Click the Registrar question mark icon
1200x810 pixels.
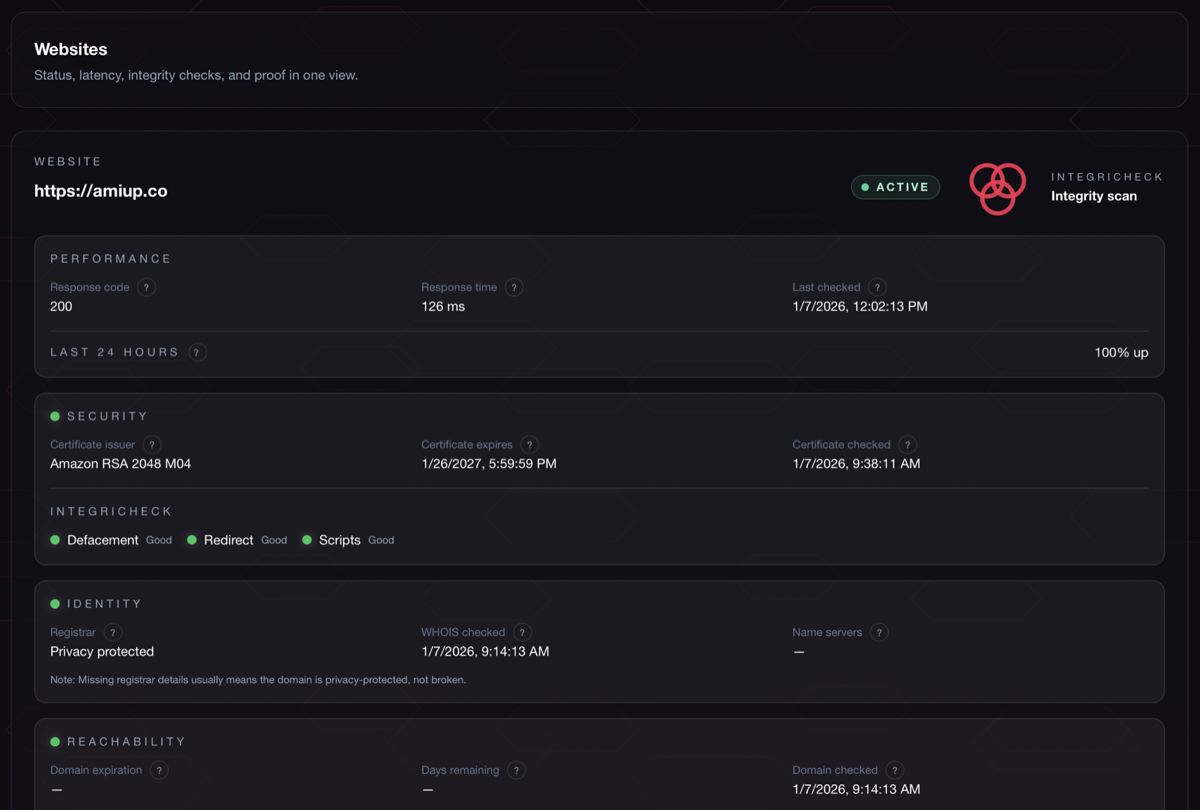coord(112,632)
